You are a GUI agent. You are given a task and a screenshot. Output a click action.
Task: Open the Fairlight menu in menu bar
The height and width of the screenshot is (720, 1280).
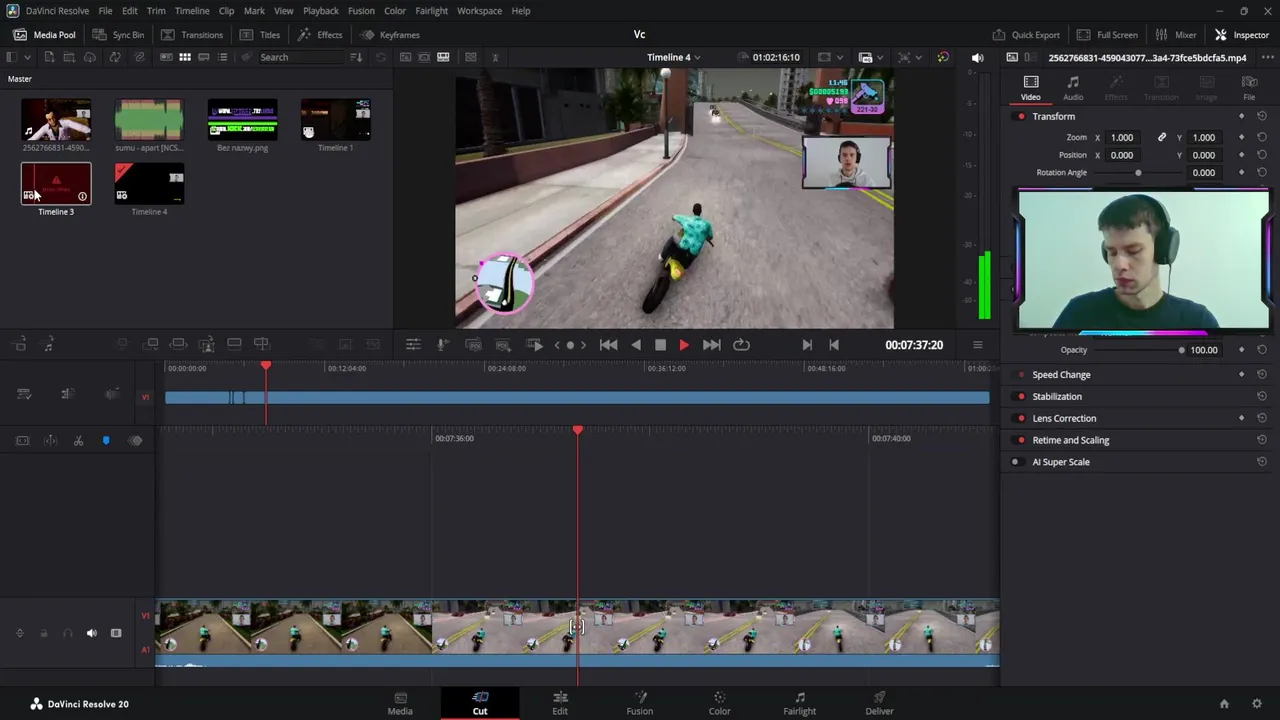432,11
